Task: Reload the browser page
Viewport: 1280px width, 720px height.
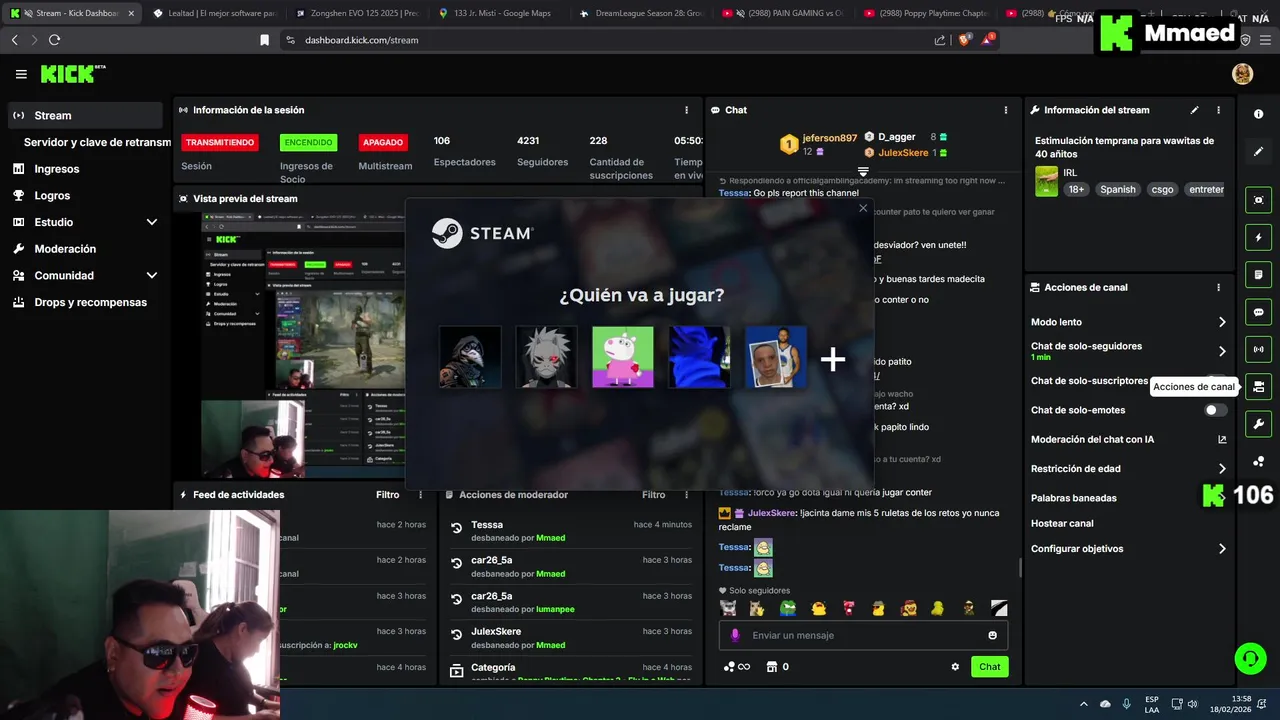Action: 54,40
